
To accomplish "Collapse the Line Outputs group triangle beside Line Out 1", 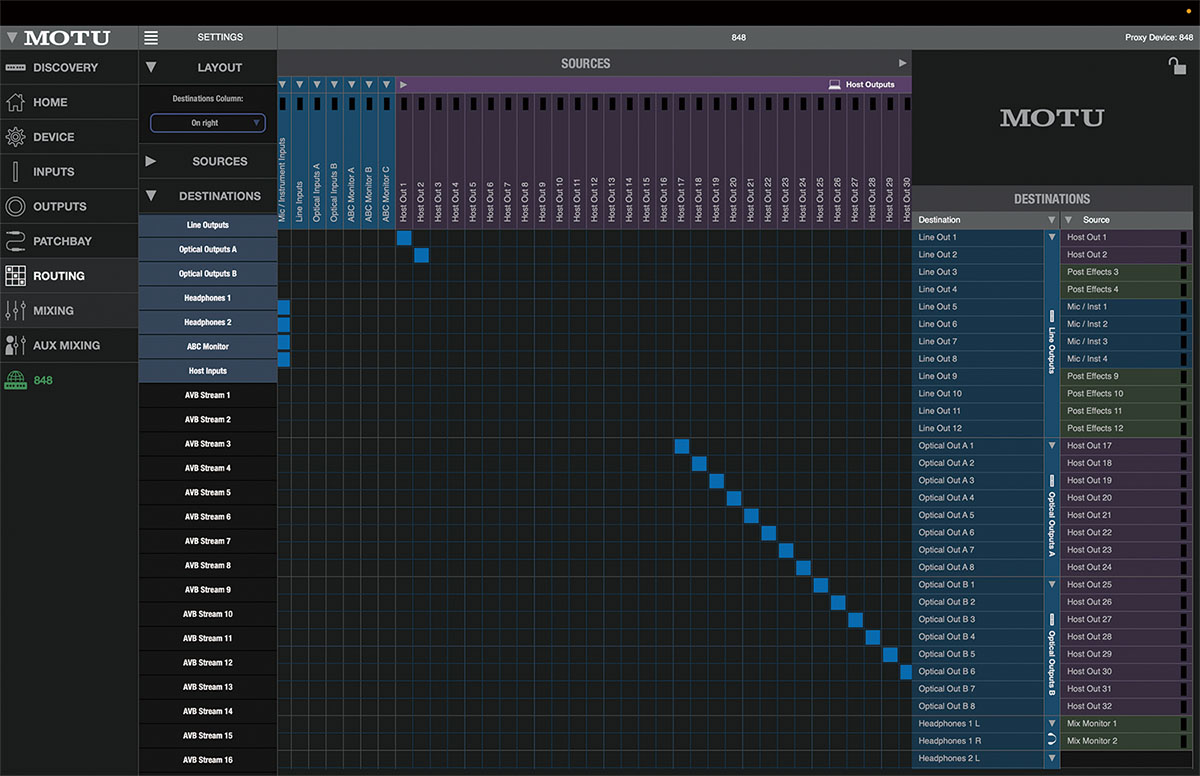I will pos(1051,238).
